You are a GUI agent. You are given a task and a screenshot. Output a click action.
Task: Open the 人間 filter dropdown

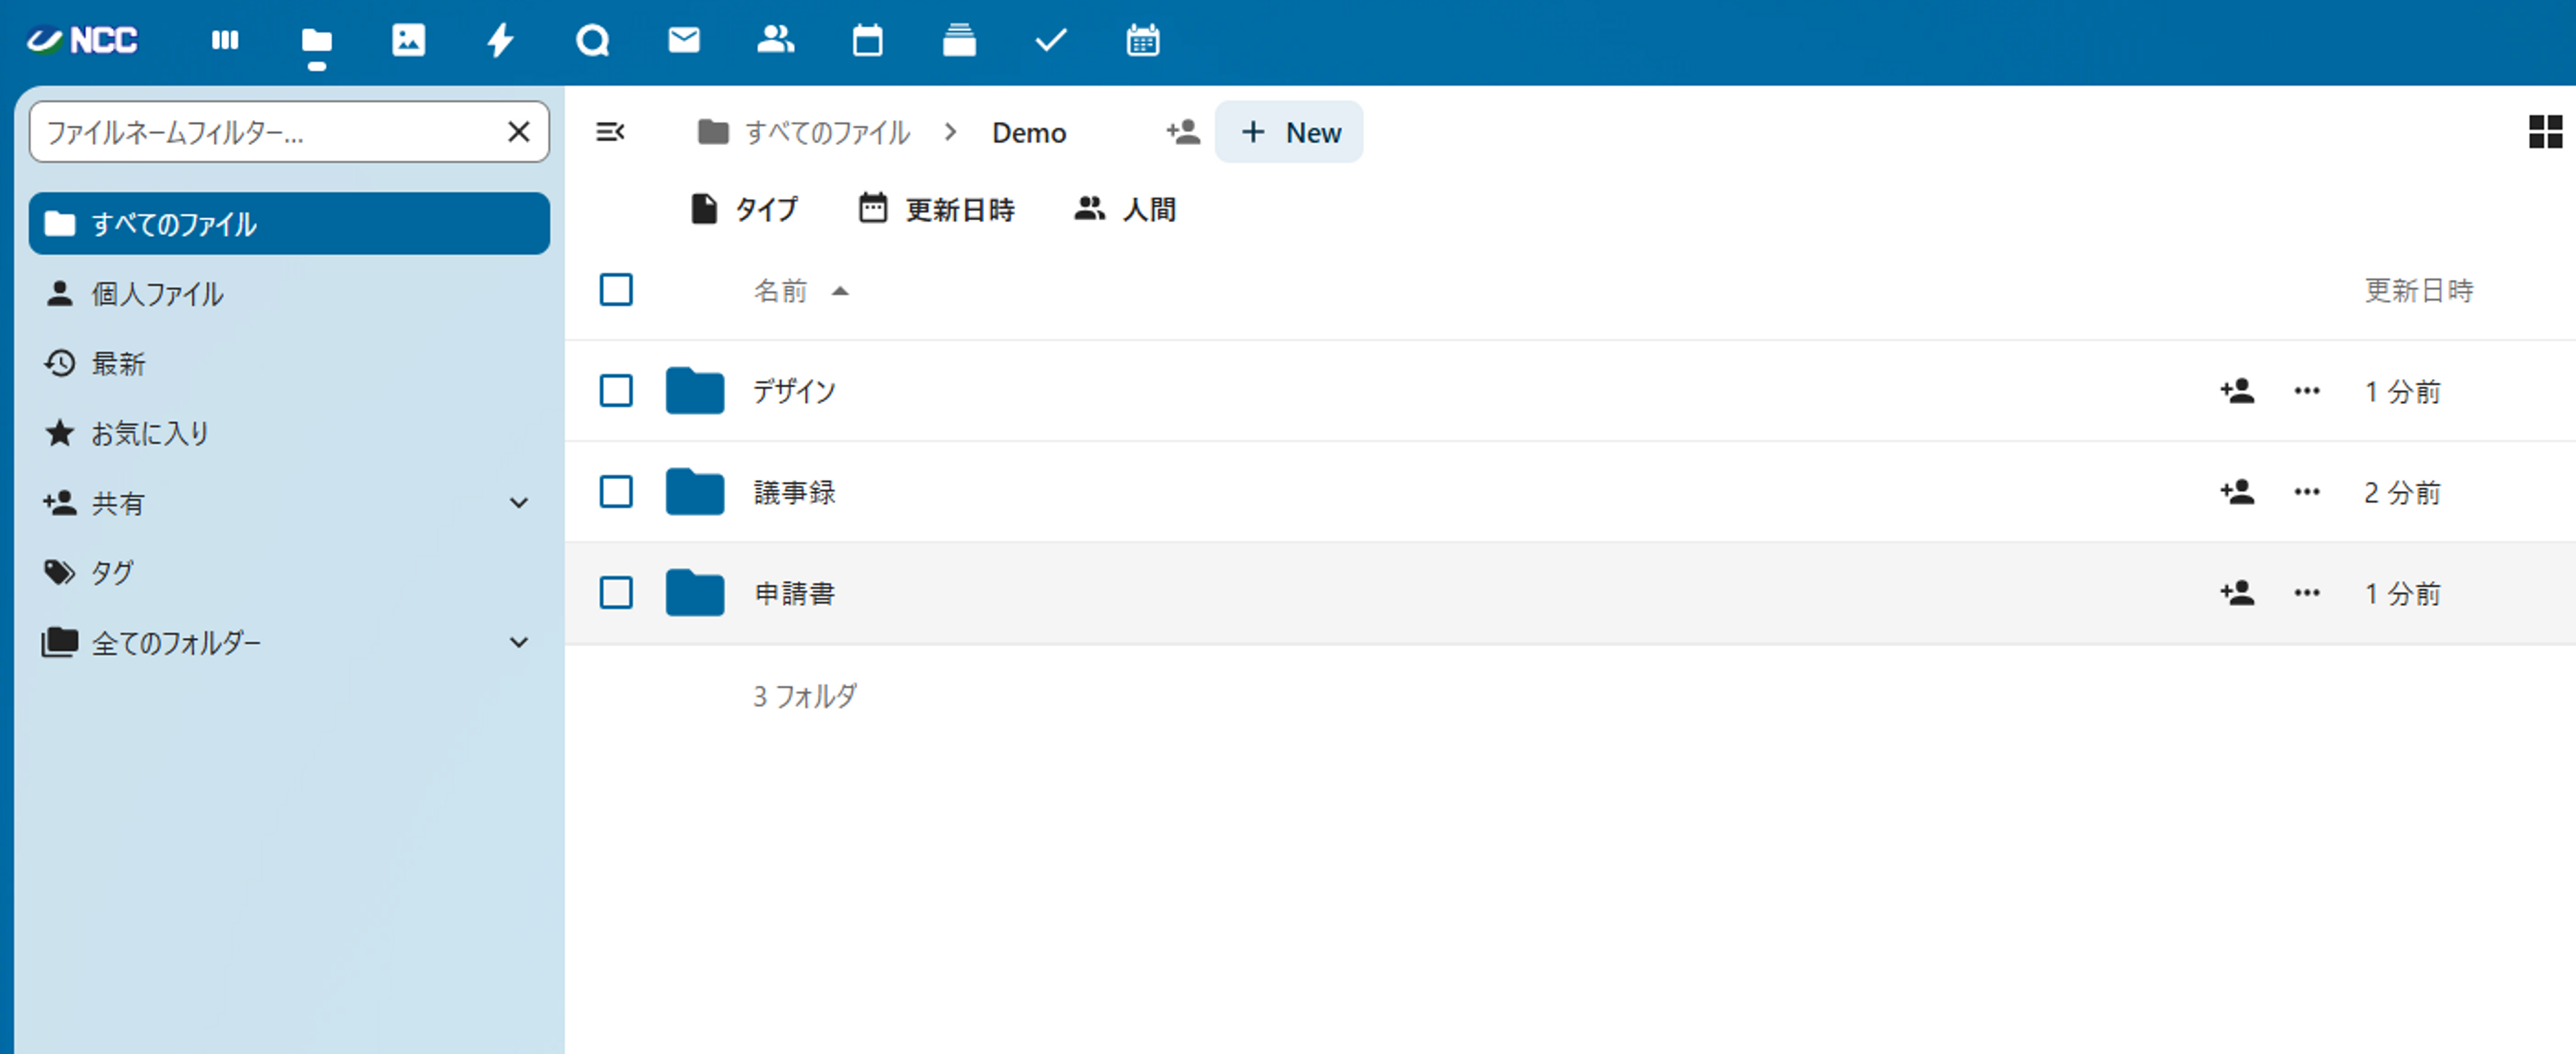(x=1125, y=209)
